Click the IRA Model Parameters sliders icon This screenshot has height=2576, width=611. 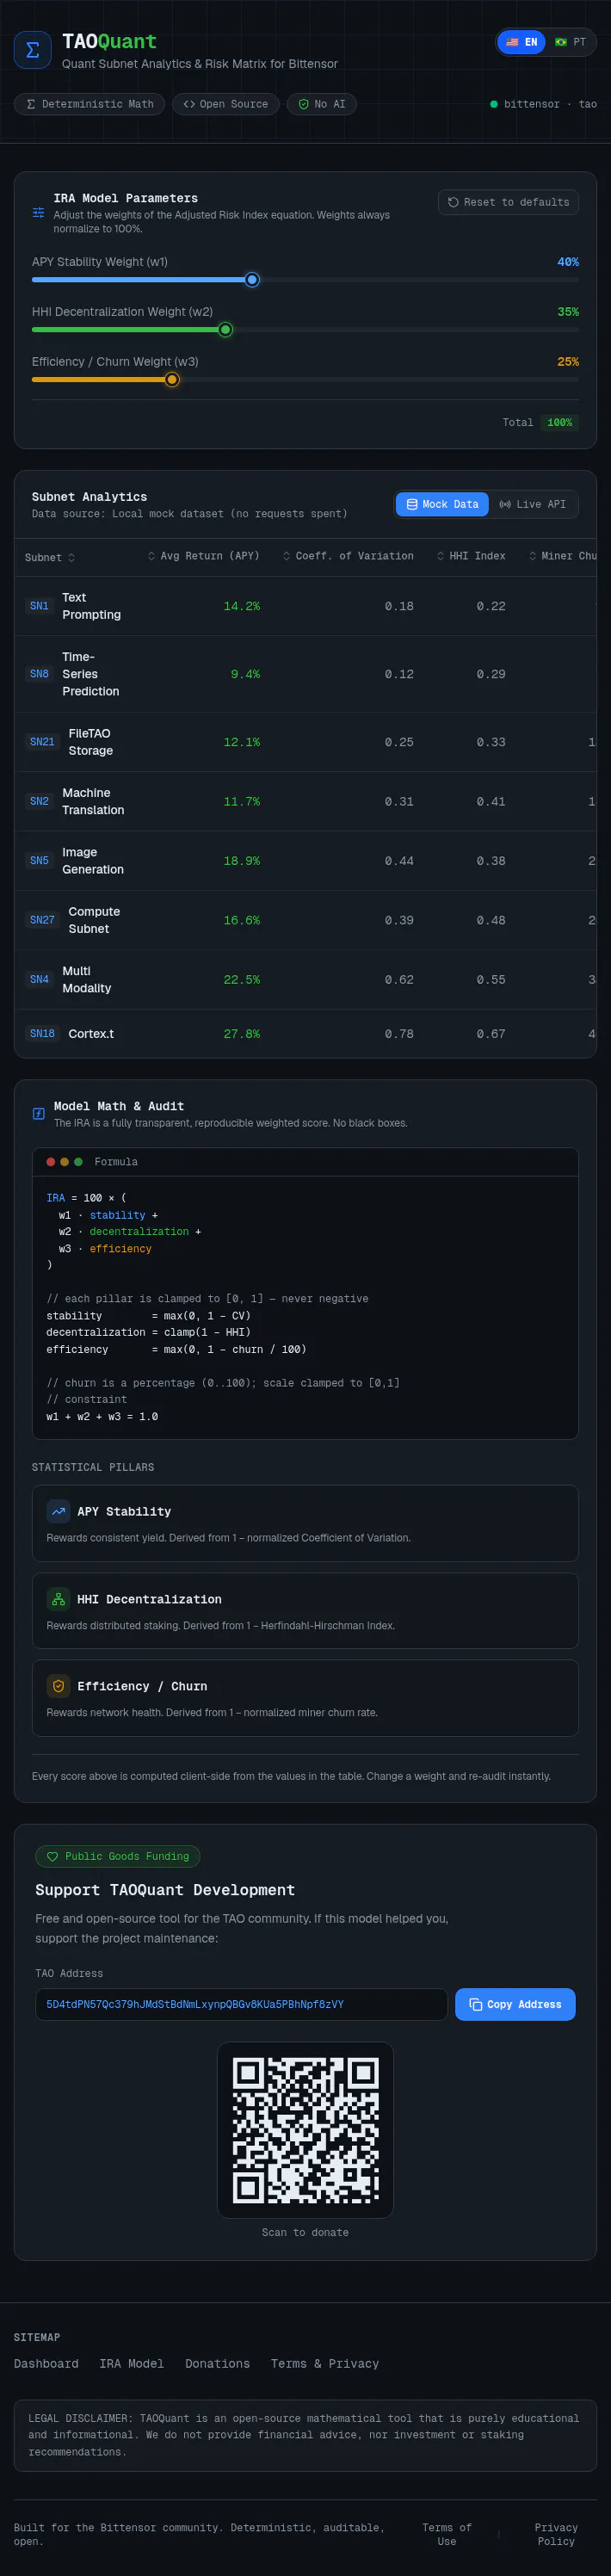coord(38,213)
